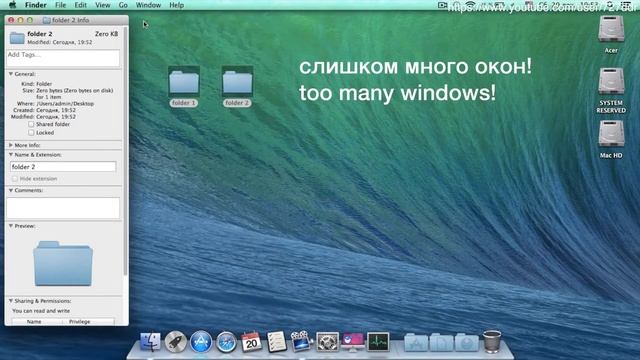
Task: Collapse the Comments section
Action: [x=11, y=190]
